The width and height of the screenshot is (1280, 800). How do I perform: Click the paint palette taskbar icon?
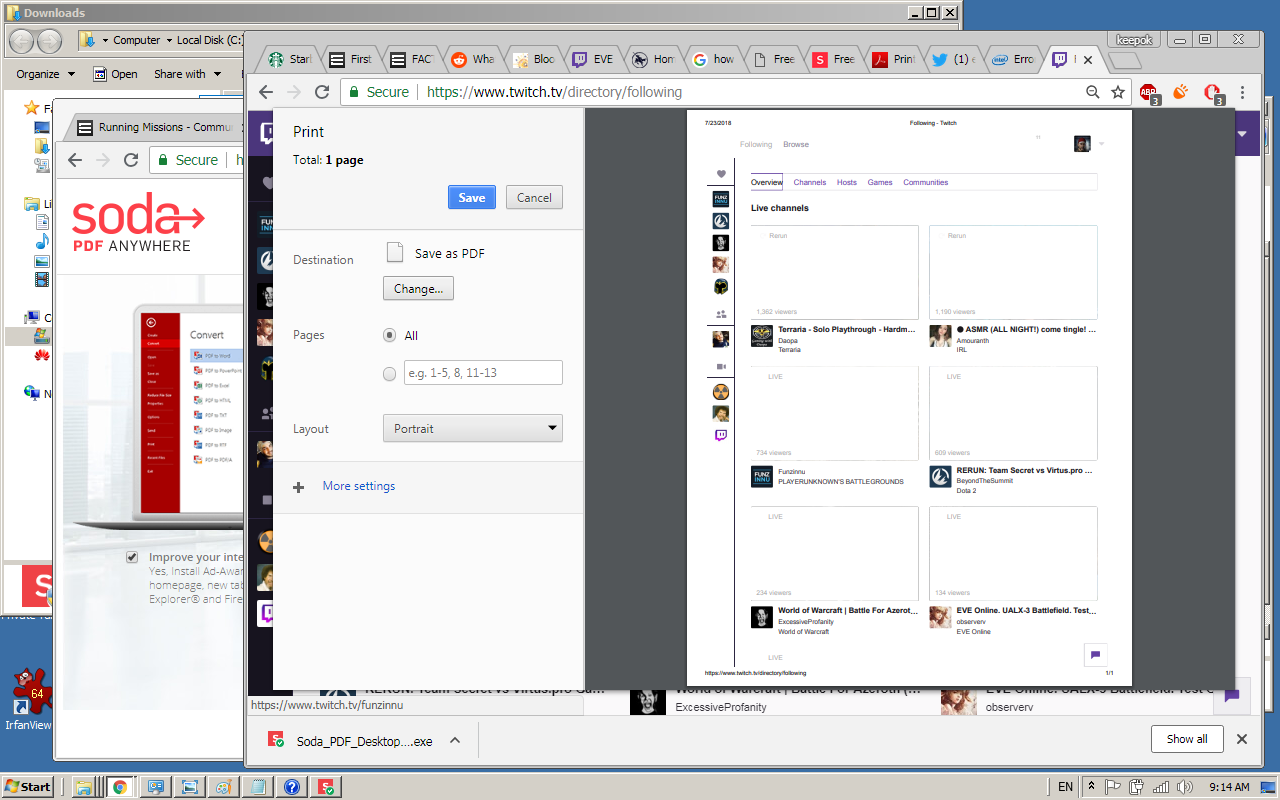coord(223,787)
